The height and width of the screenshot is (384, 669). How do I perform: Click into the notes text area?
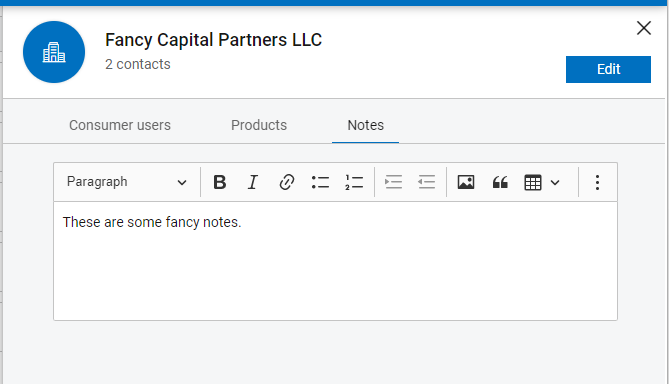335,261
